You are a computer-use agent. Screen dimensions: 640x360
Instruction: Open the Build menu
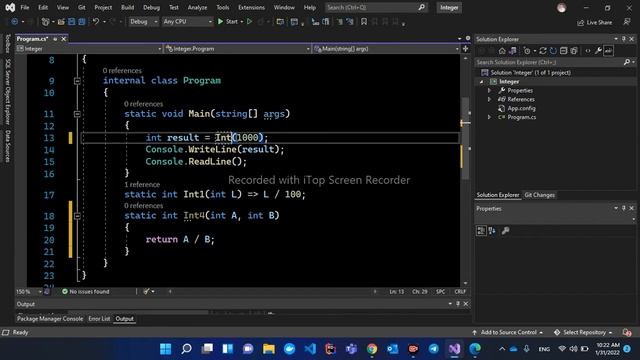pyautogui.click(x=127, y=8)
